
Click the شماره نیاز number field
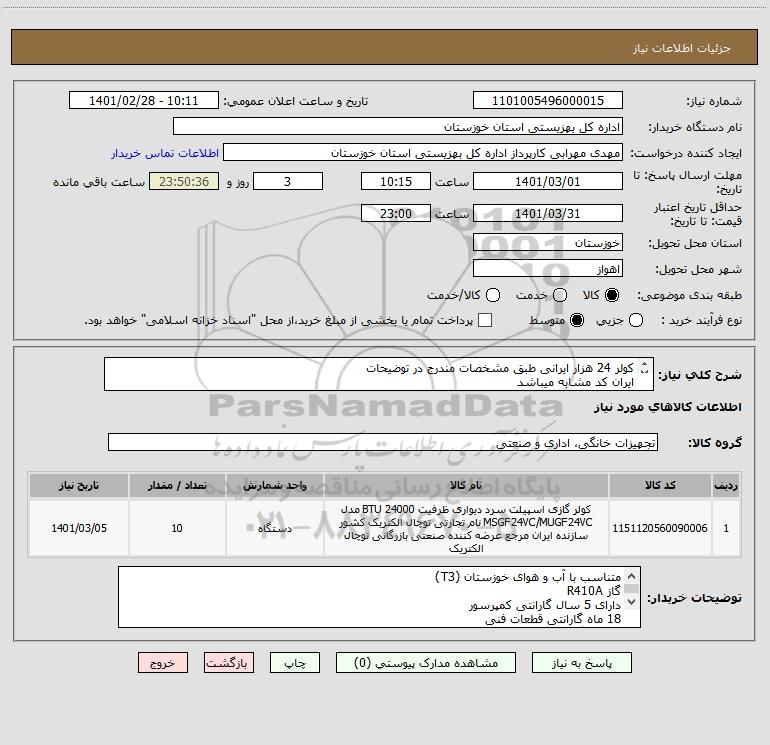point(548,101)
